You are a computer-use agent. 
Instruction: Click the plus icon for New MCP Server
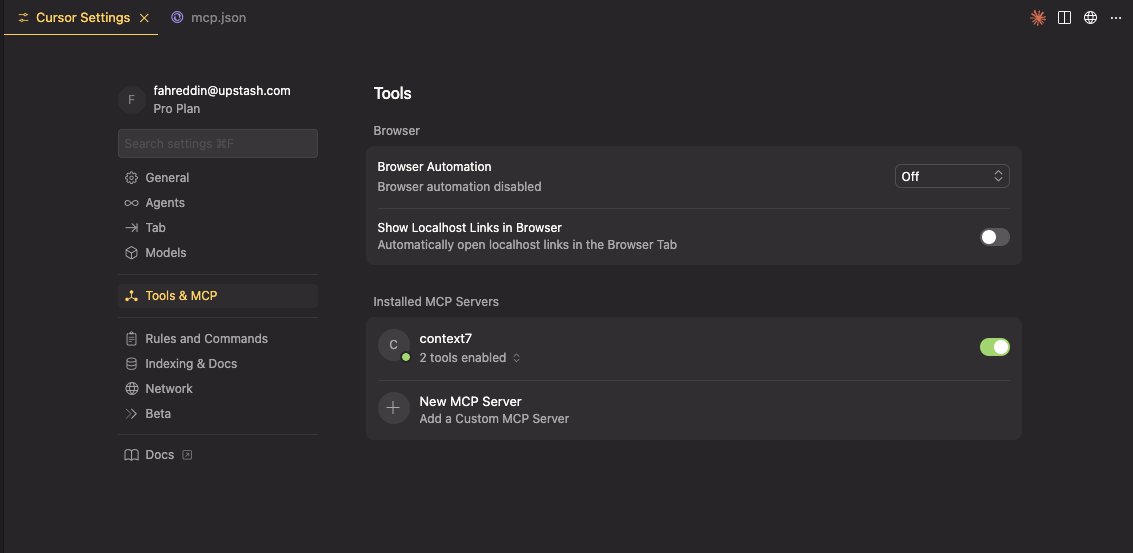tap(394, 408)
